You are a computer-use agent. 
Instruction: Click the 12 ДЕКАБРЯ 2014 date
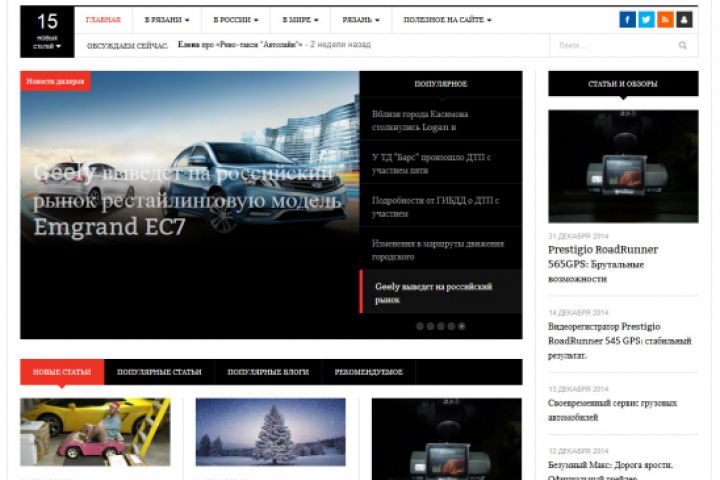[578, 451]
